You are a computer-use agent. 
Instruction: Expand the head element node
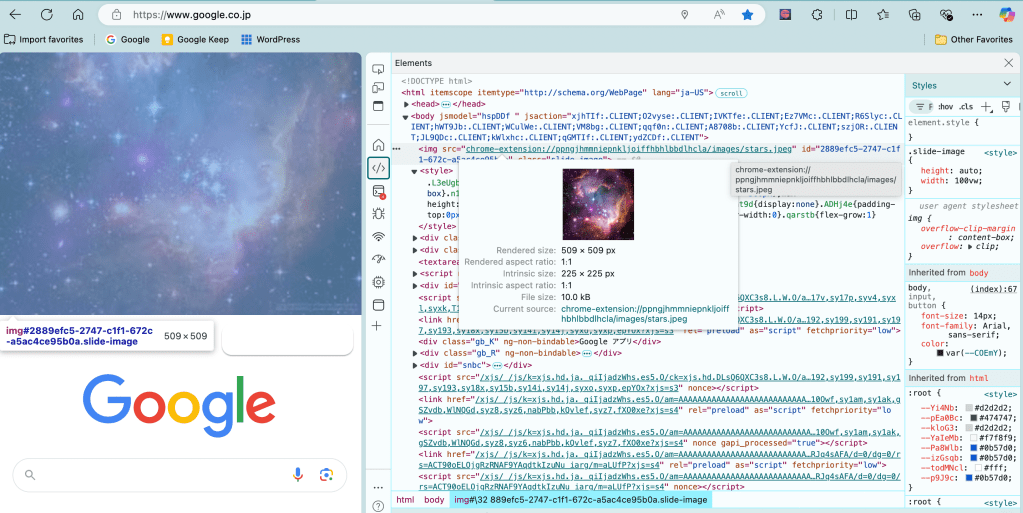coord(407,104)
